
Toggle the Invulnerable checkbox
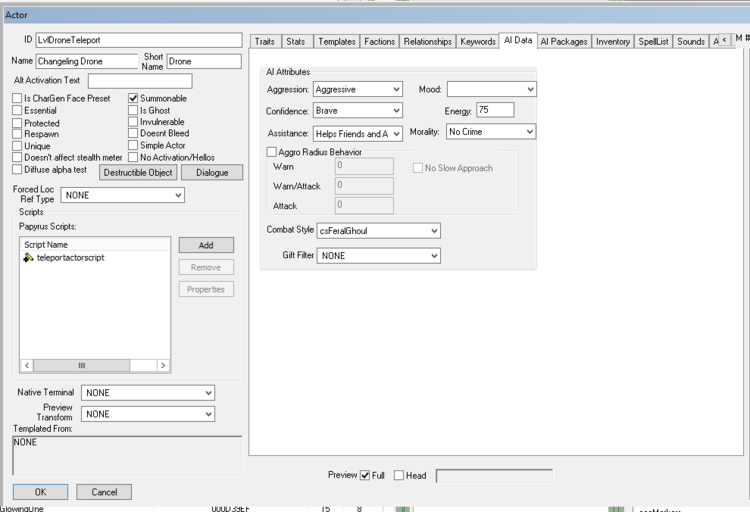pyautogui.click(x=133, y=122)
